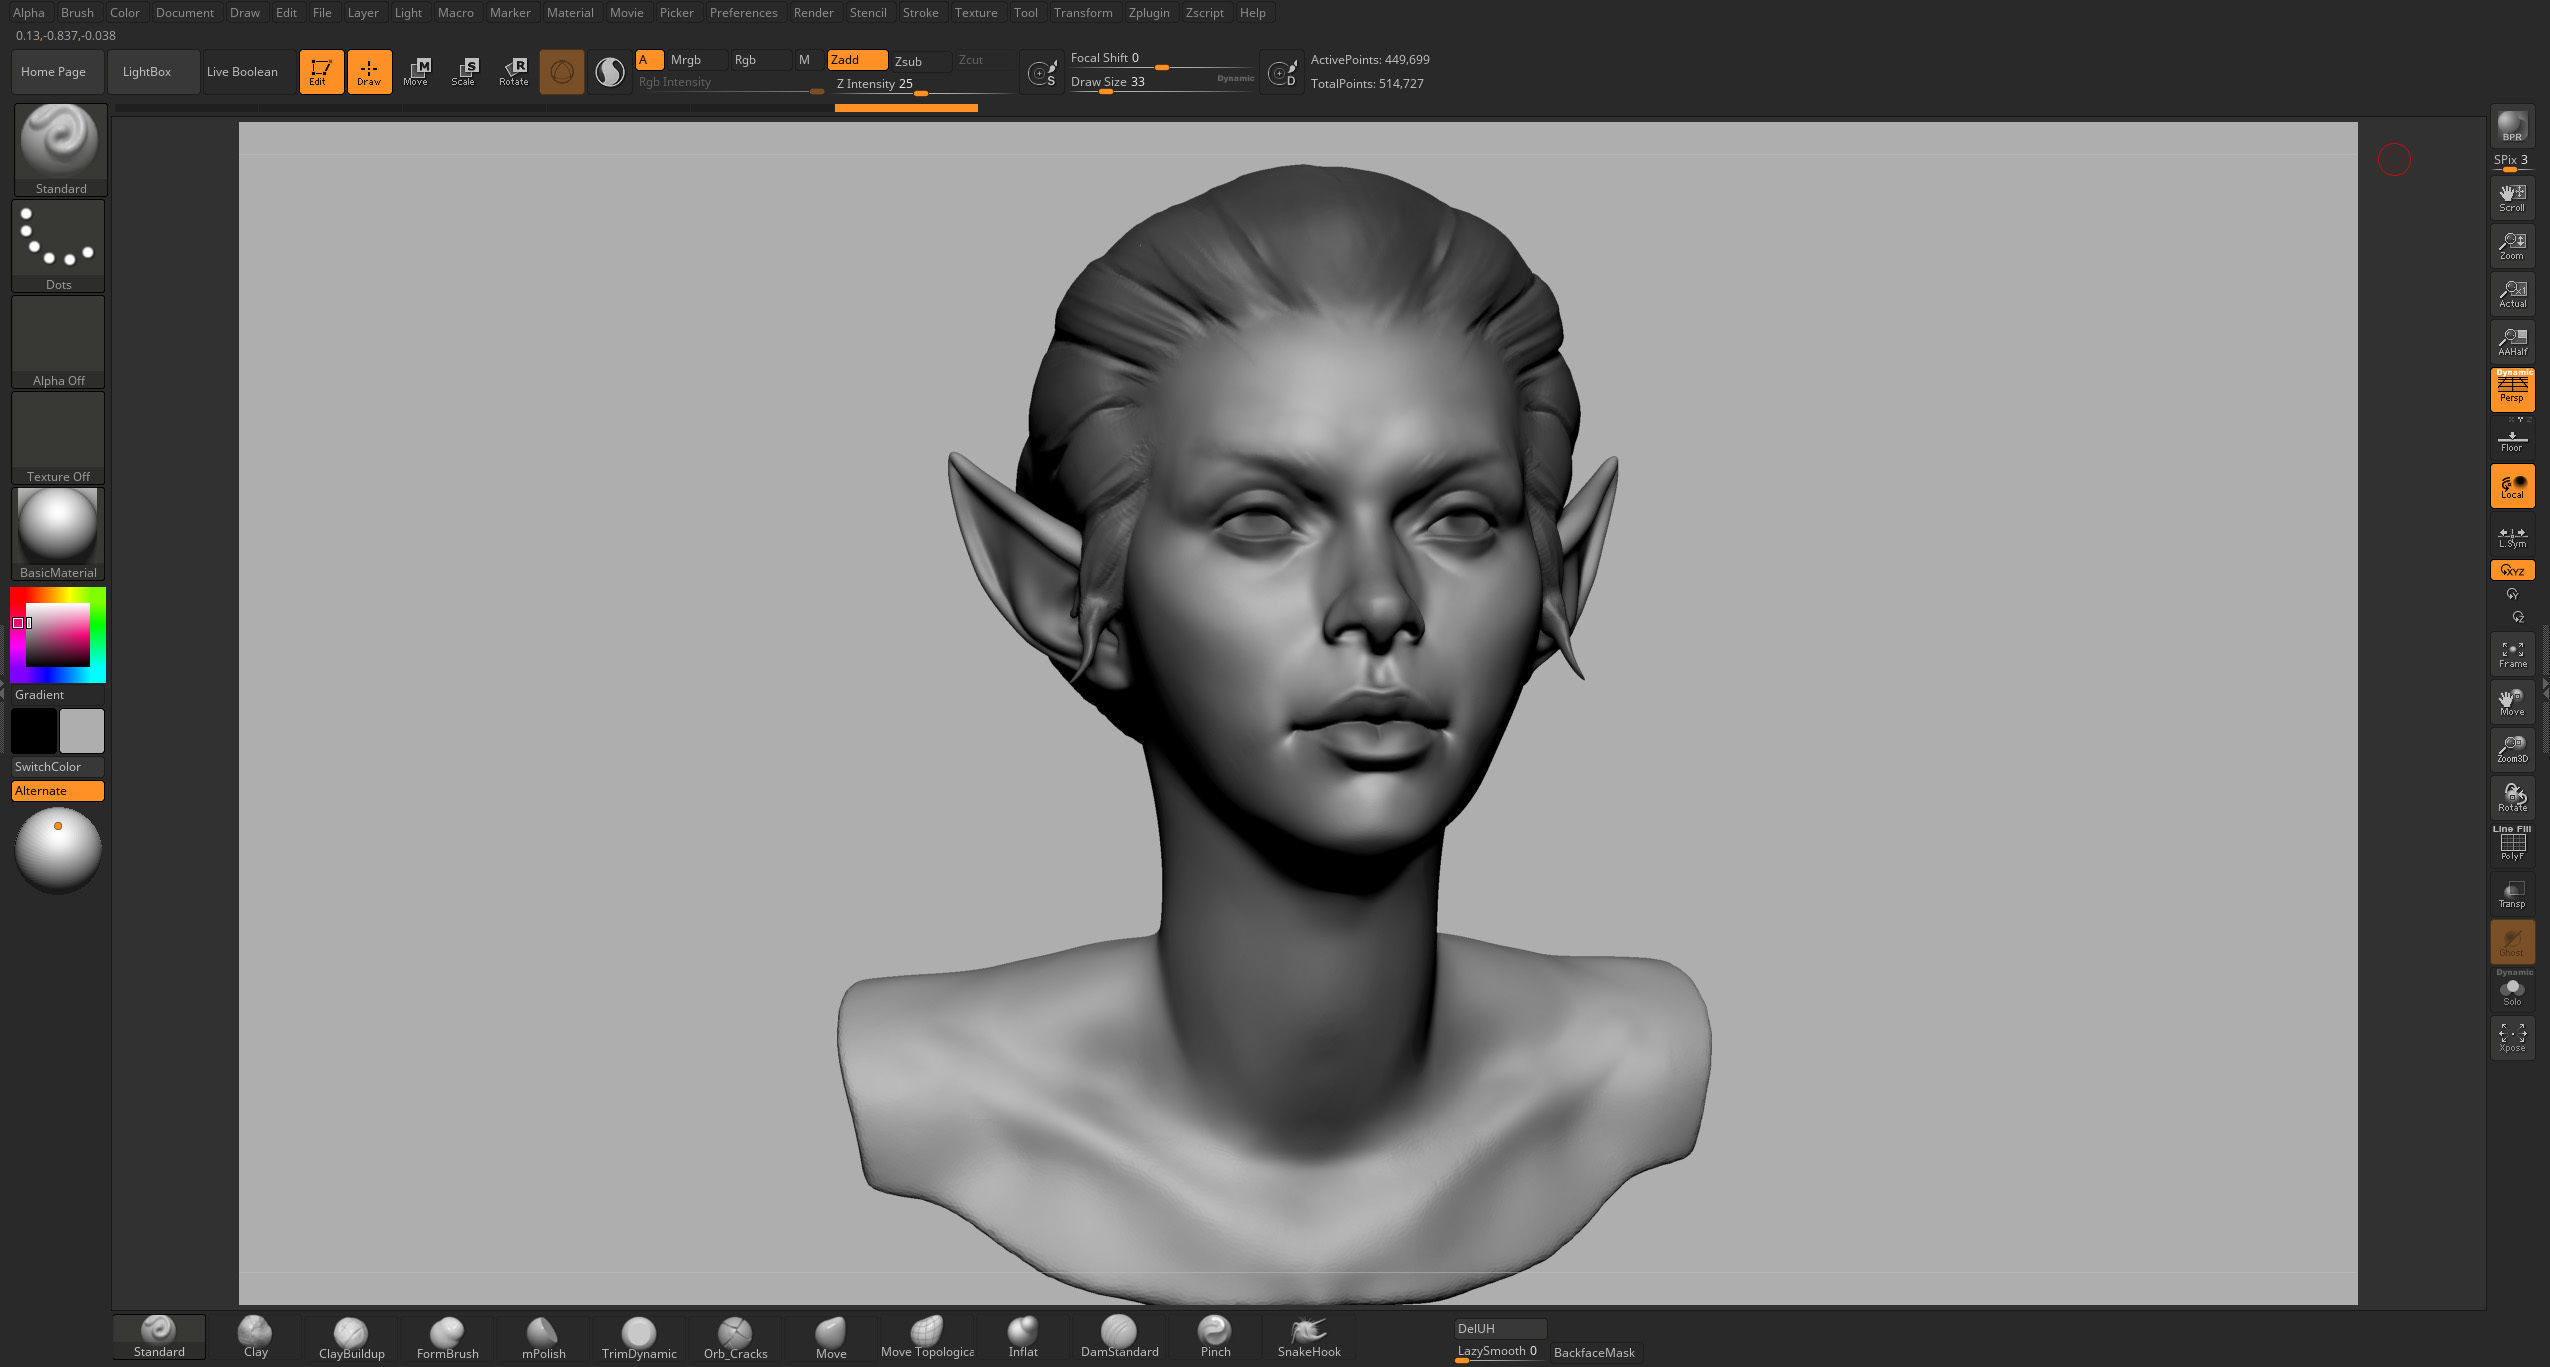This screenshot has height=1367, width=2550.
Task: Toggle the Mrgb mode button
Action: coord(697,60)
